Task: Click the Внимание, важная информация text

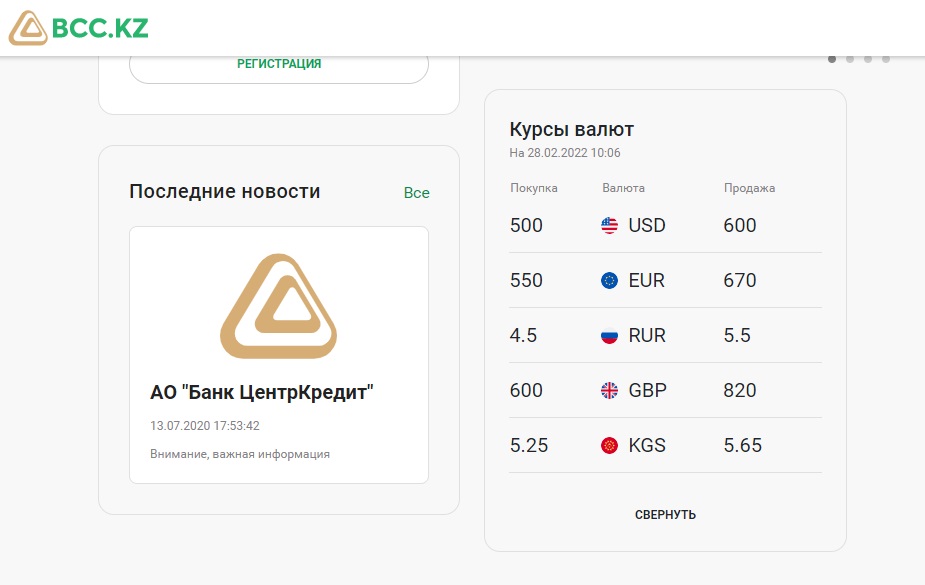Action: click(x=240, y=454)
